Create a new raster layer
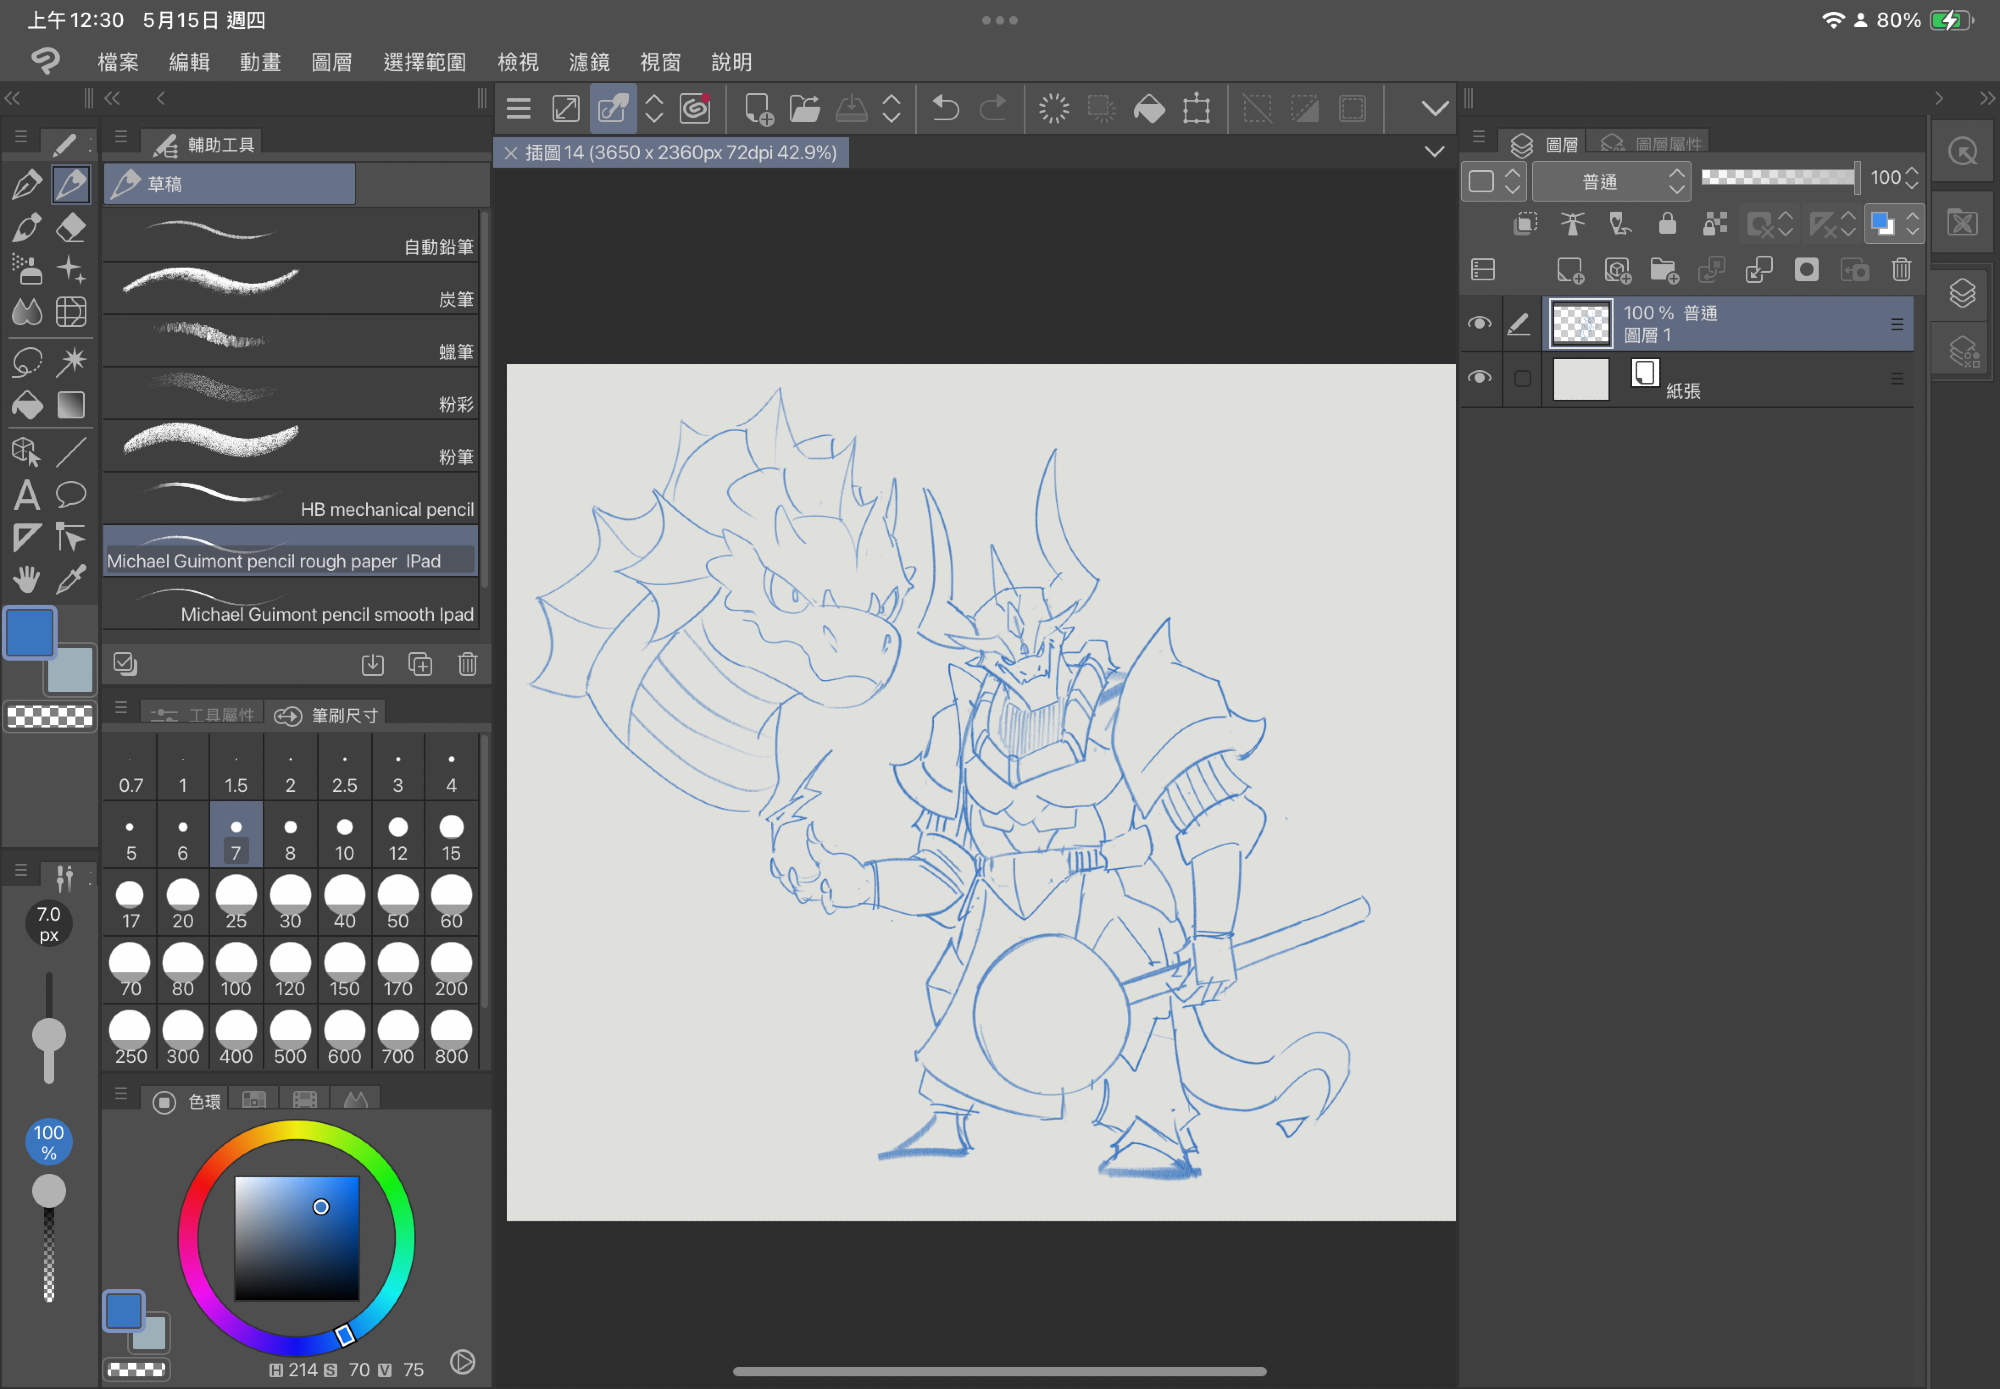 pyautogui.click(x=1570, y=270)
